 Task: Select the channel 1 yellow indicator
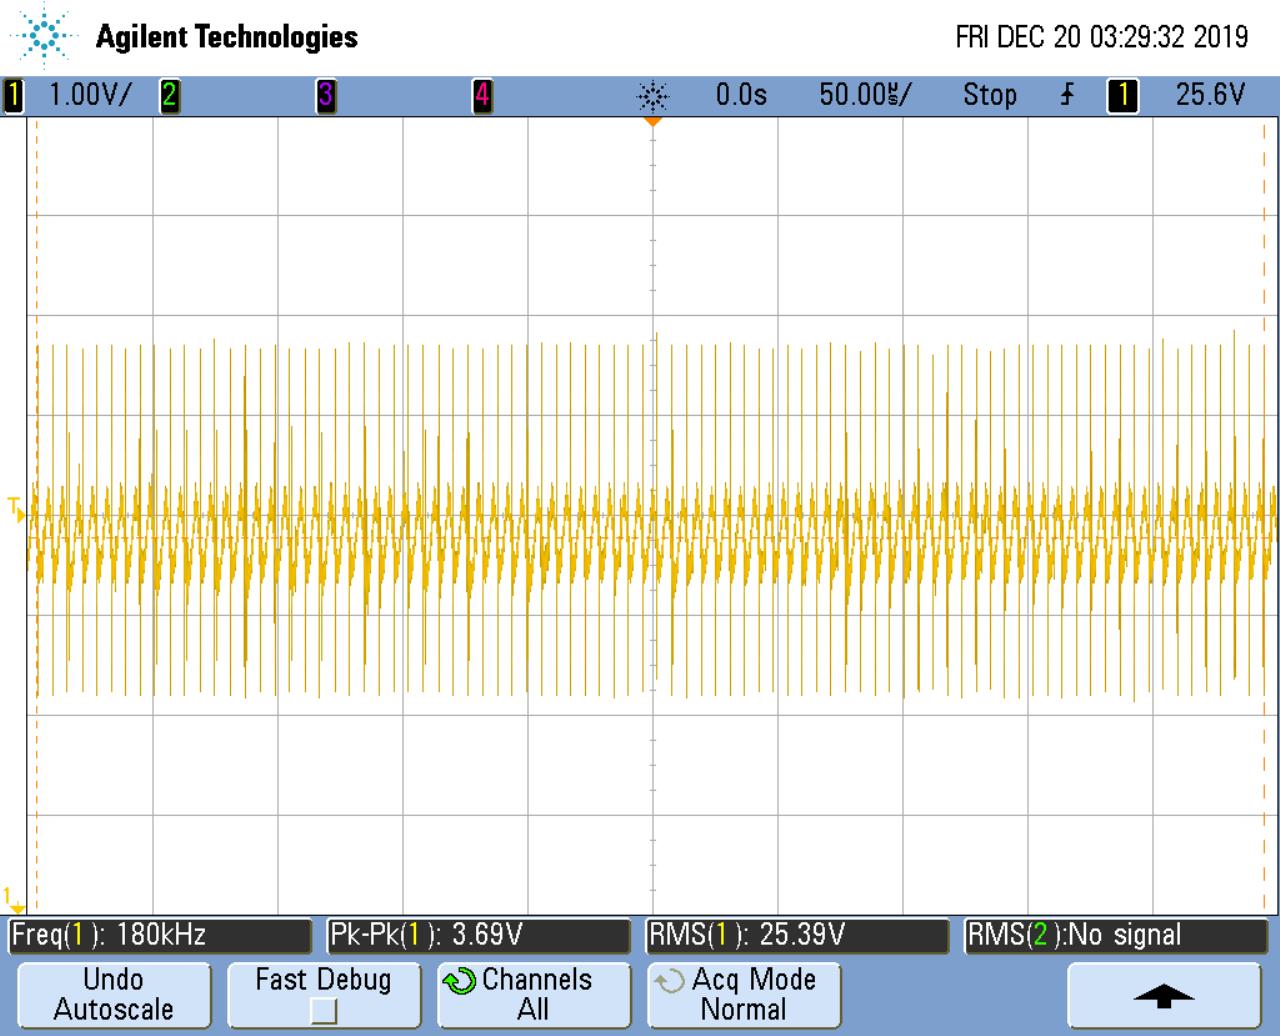click(x=13, y=96)
